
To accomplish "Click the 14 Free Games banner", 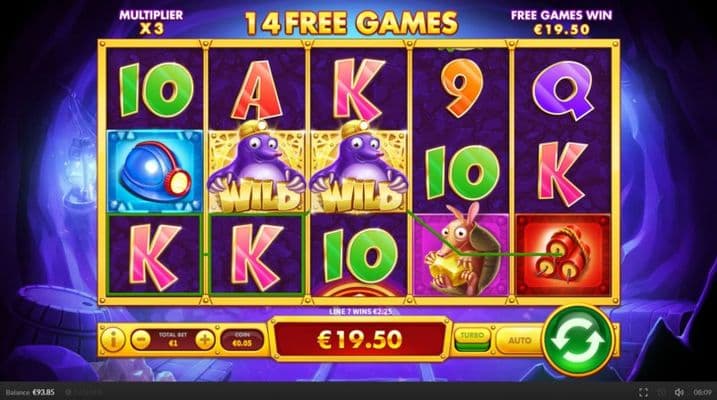I will tap(351, 23).
